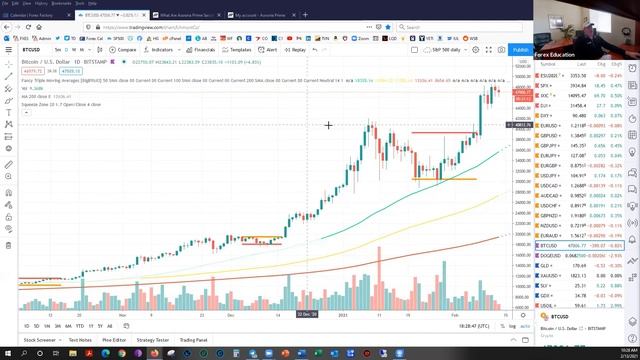The image size is (640, 360).
Task: Switch to the Calendar Forex Factory browser tab
Action: pos(36,15)
